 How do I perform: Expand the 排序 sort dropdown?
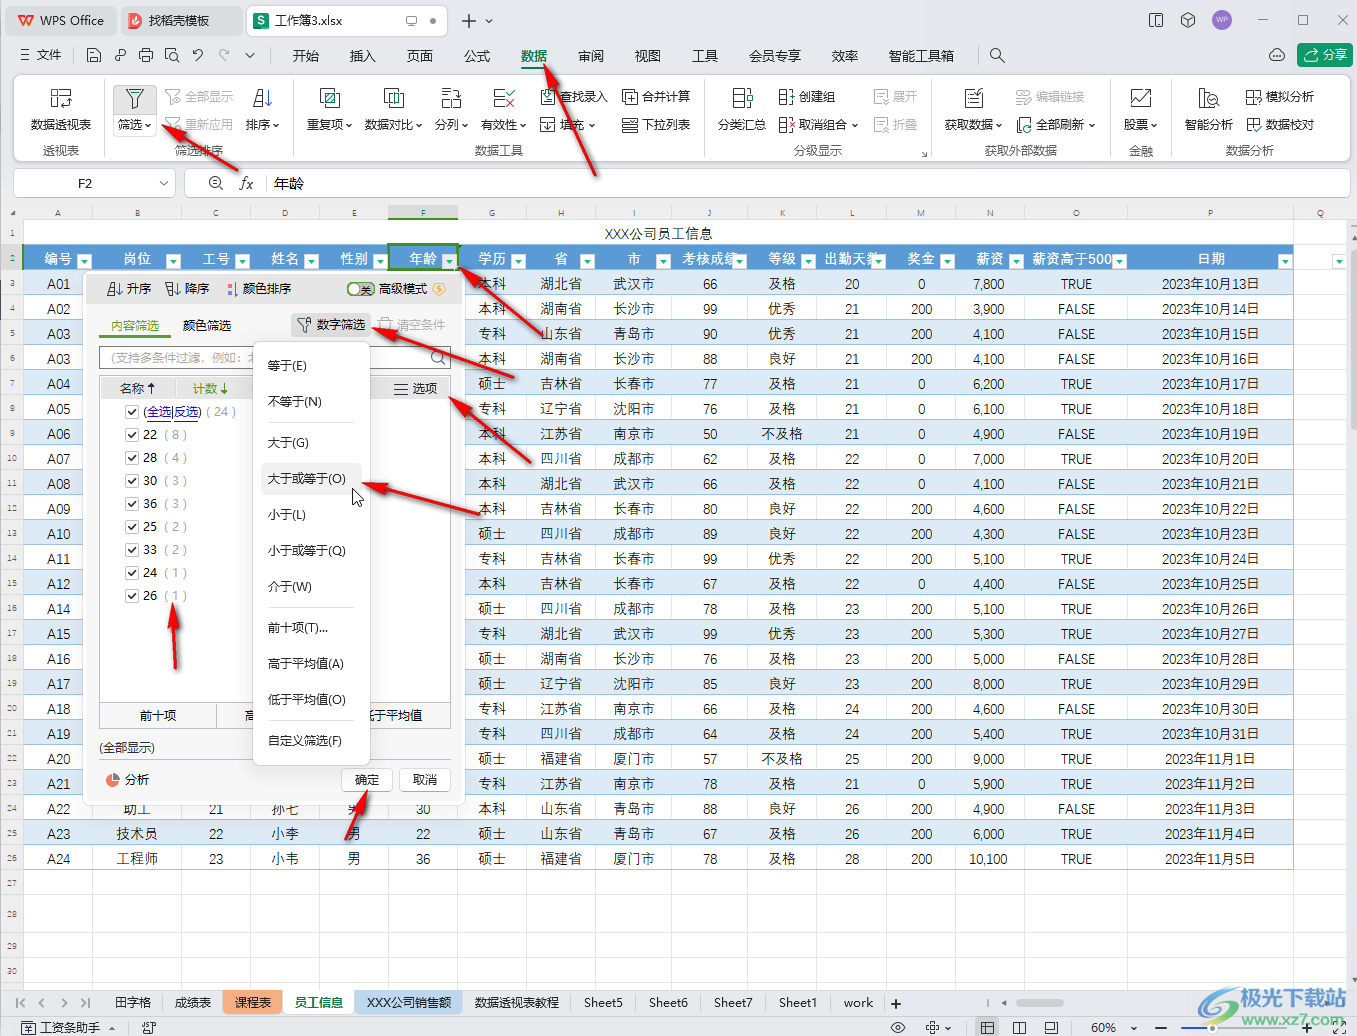(262, 125)
